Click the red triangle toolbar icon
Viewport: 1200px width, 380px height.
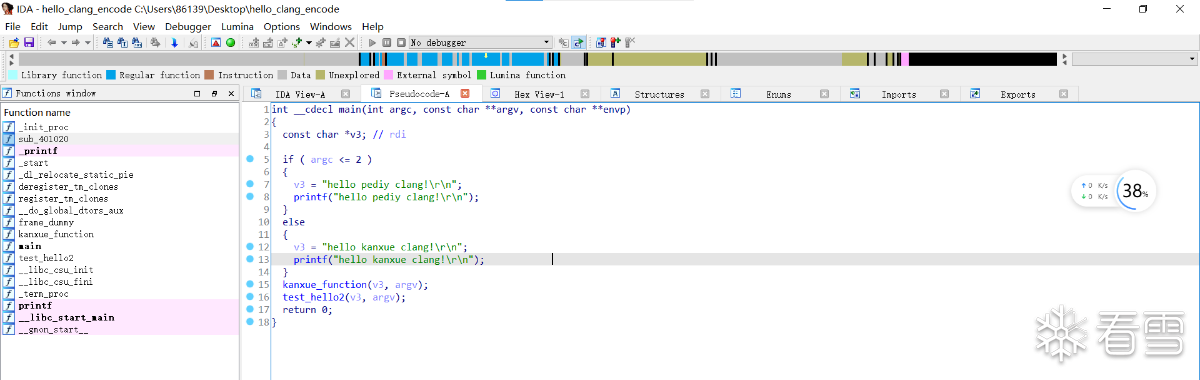point(216,43)
